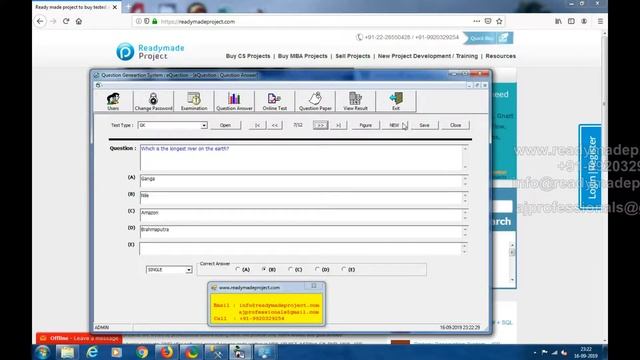Open the View Result toolbar icon
The width and height of the screenshot is (640, 360).
click(x=356, y=101)
